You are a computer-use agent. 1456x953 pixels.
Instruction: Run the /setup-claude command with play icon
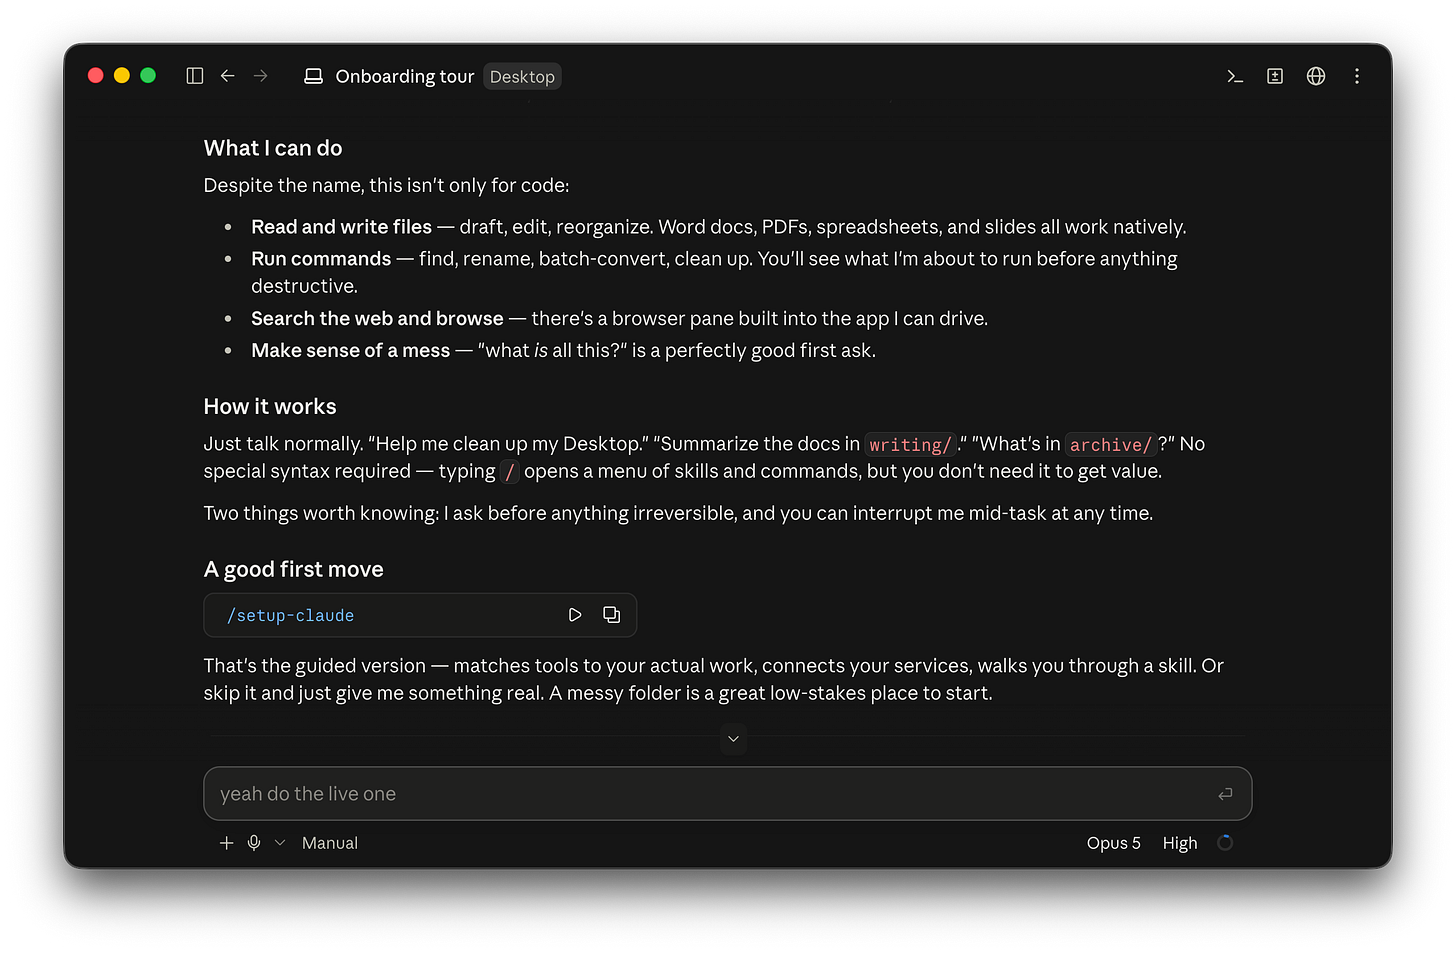tap(575, 615)
